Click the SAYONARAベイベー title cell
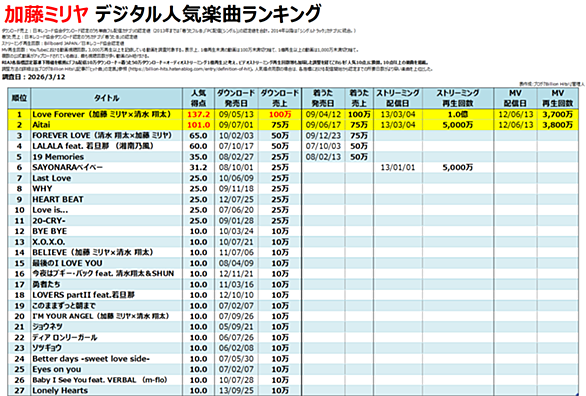The height and width of the screenshot is (396, 586). 107,167
